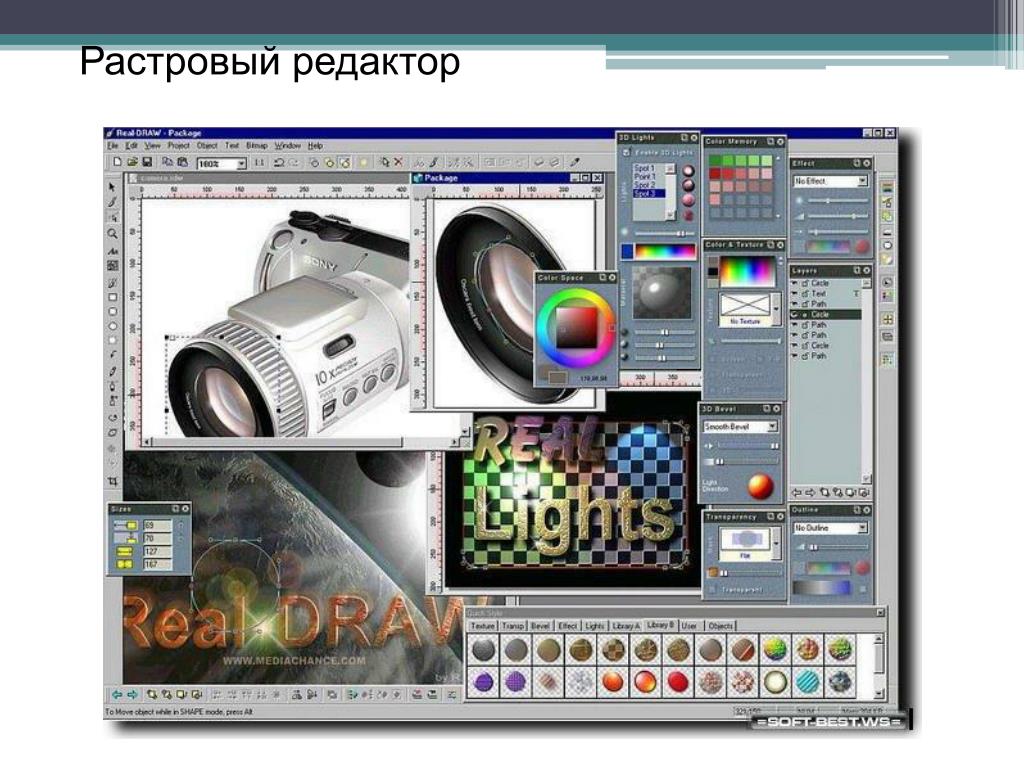Image resolution: width=1024 pixels, height=768 pixels.
Task: Choose the crop tool in left toolbar
Action: pyautogui.click(x=112, y=481)
